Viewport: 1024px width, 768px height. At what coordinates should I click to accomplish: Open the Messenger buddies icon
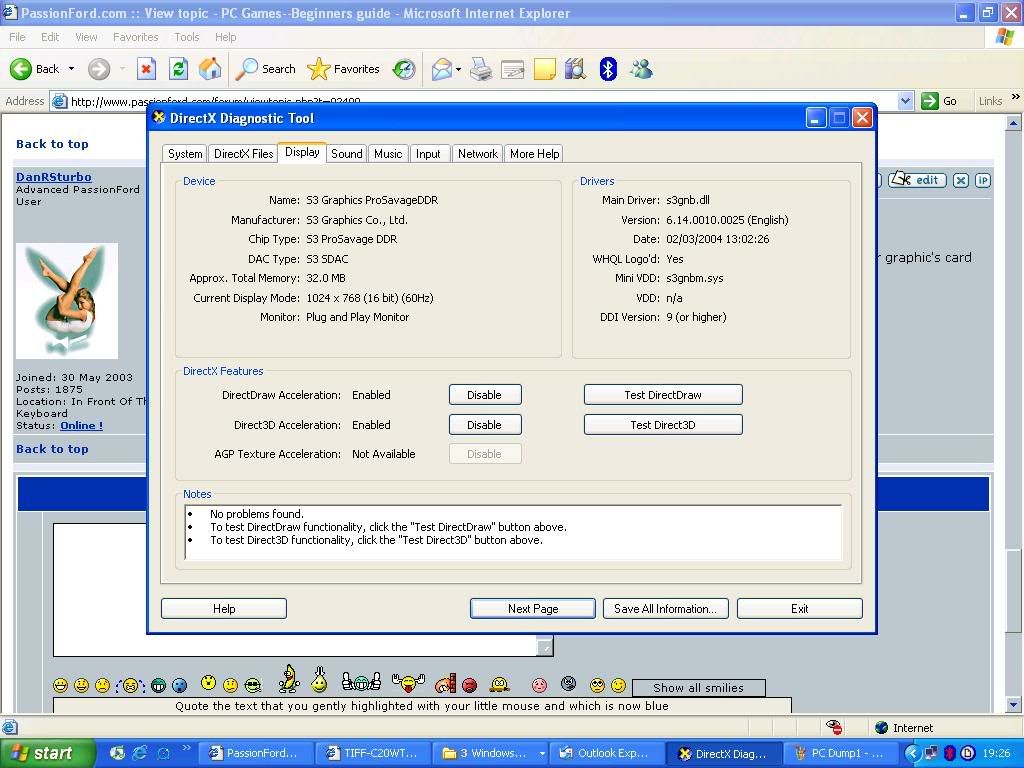641,69
